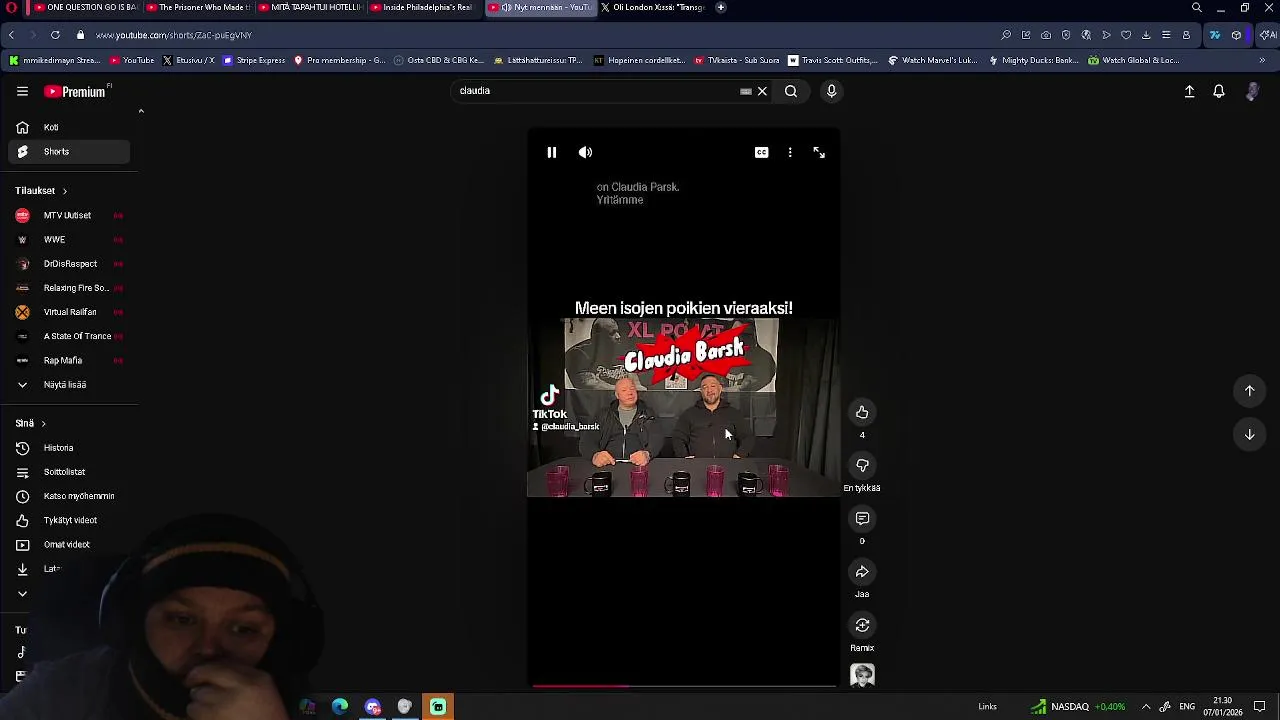Open the WWE channel subscription
Viewport: 1280px width, 720px height.
click(69, 240)
